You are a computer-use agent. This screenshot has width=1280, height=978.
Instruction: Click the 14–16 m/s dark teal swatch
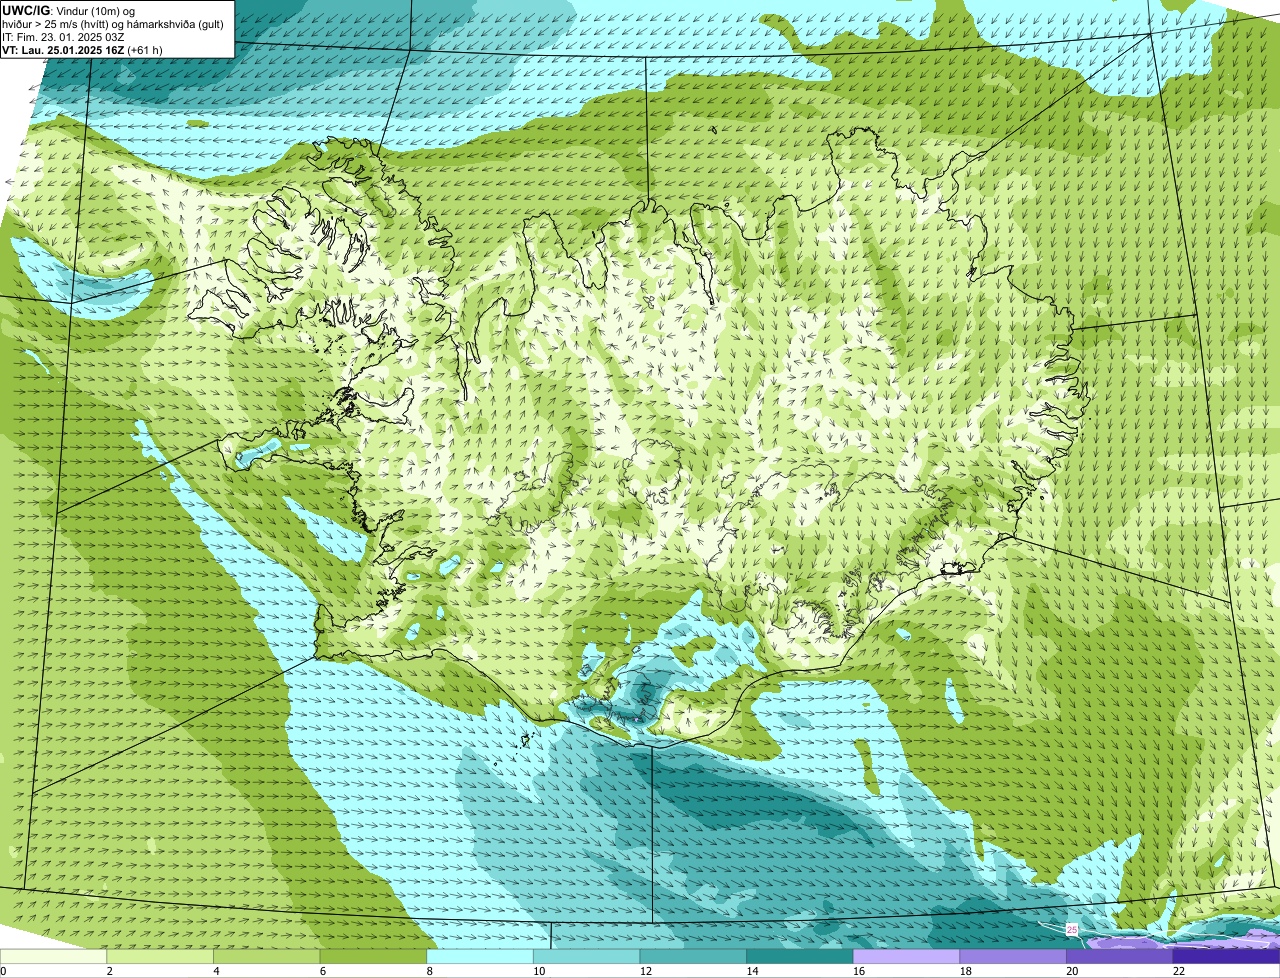pos(800,957)
